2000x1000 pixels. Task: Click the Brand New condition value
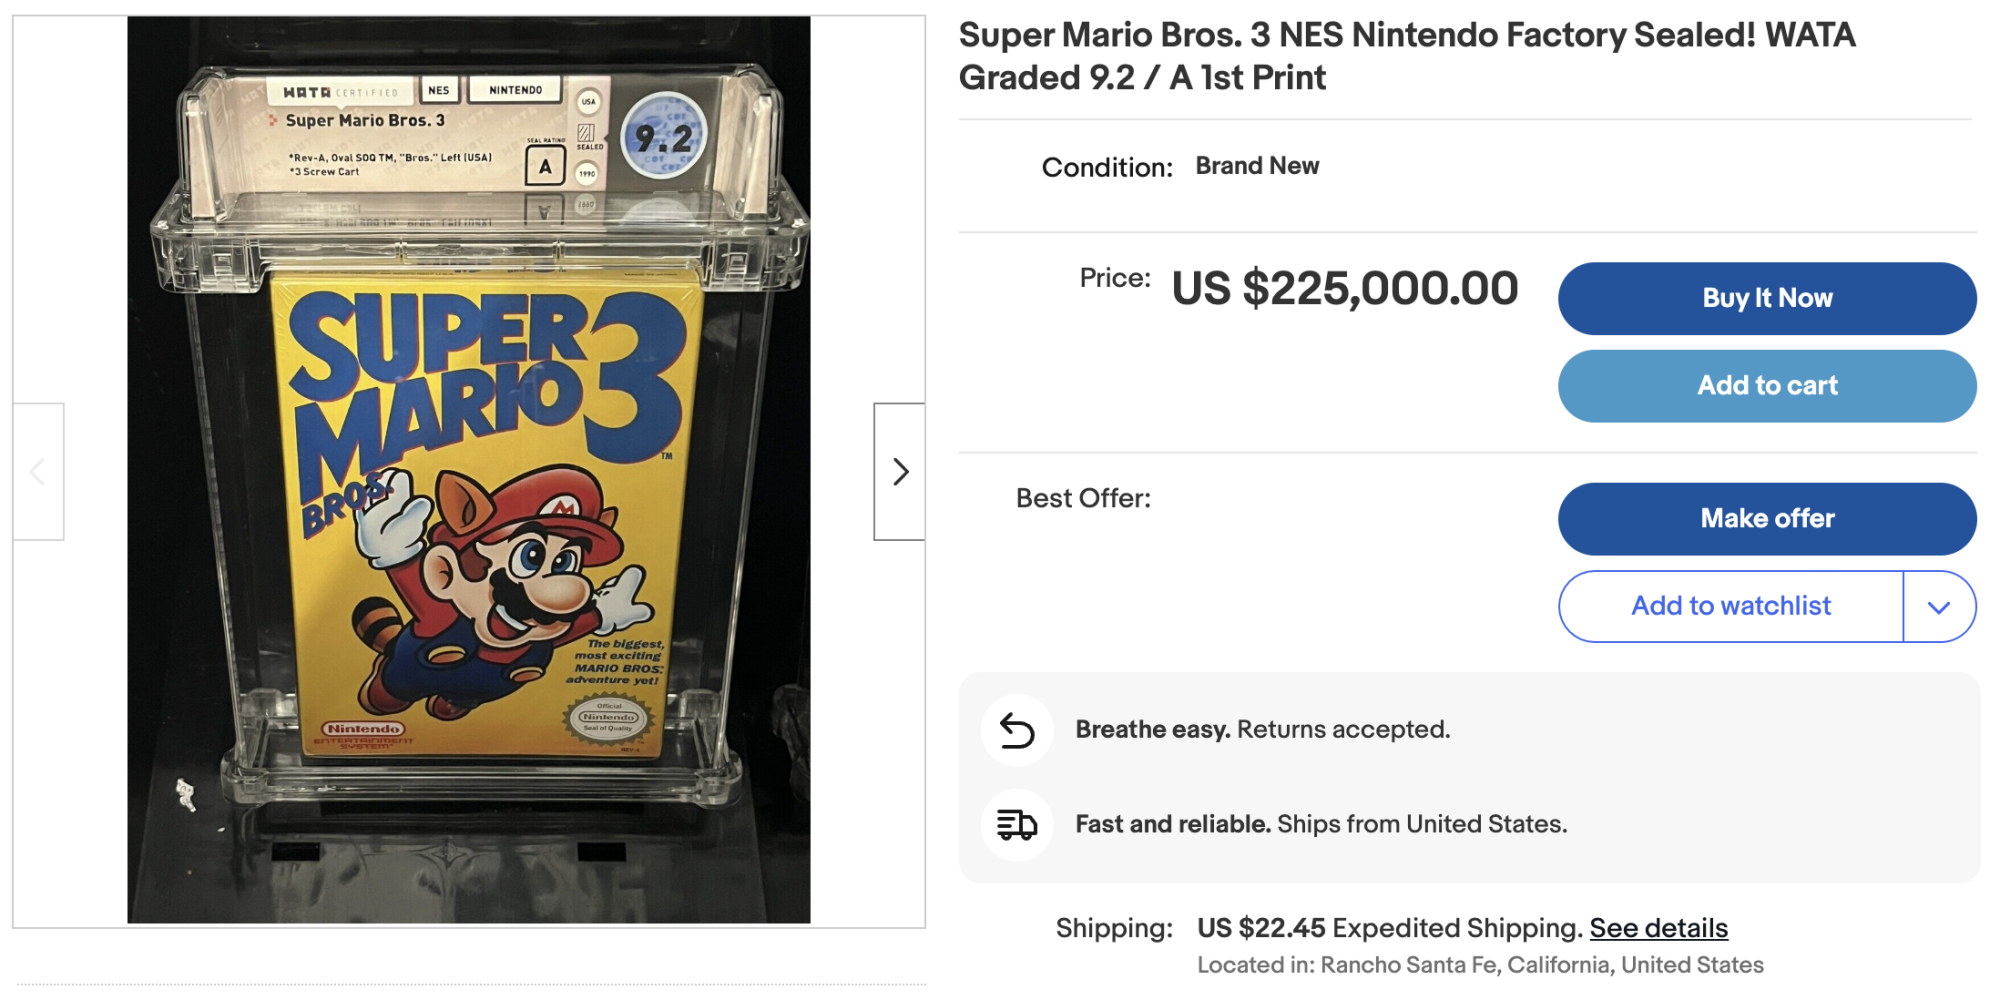(x=1257, y=166)
